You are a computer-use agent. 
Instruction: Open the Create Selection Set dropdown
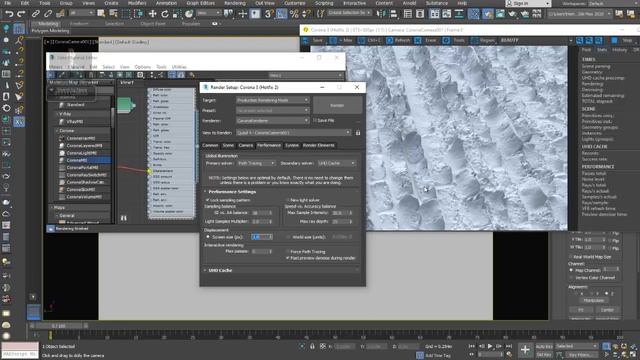click(349, 13)
